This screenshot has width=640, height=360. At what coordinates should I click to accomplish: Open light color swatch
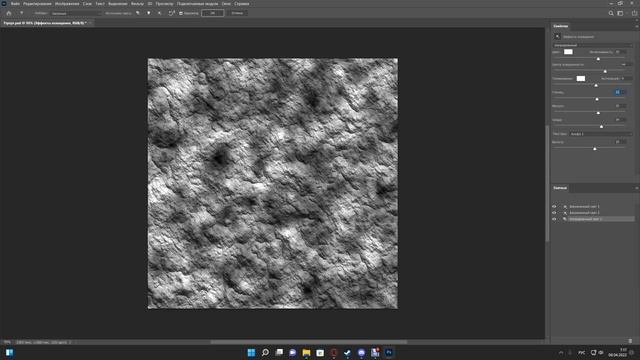pos(568,52)
